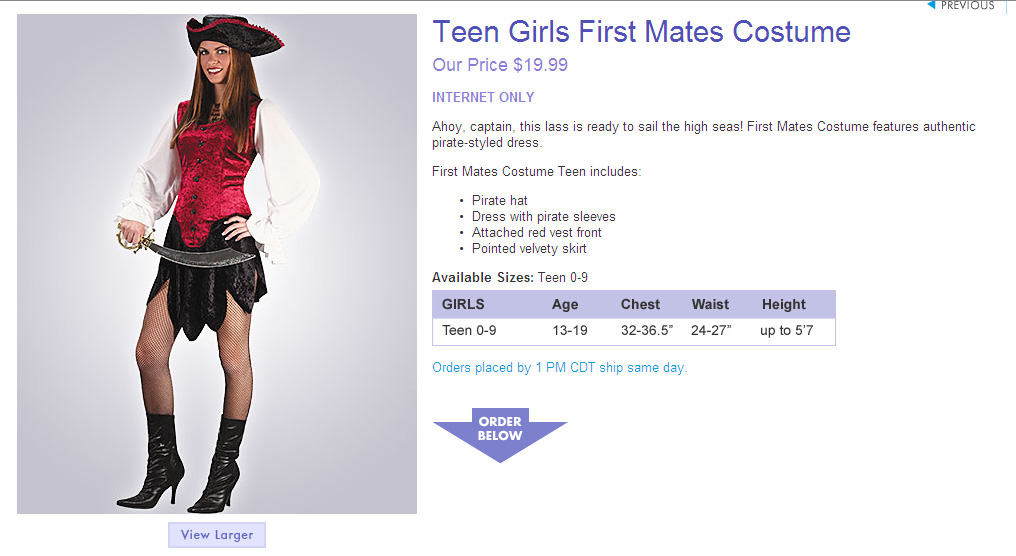Select the Teen 0-9 size row cell
The height and width of the screenshot is (556, 1016).
click(x=469, y=330)
